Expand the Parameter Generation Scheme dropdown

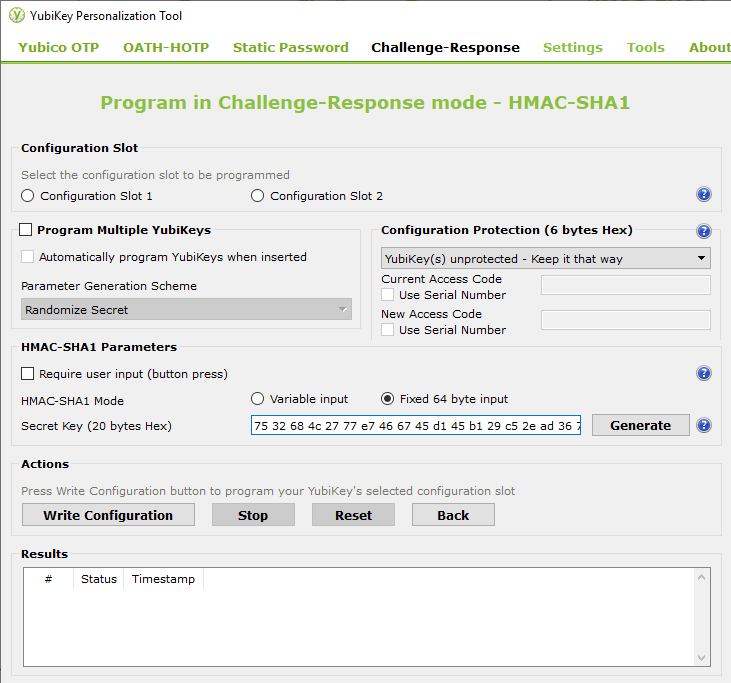(186, 310)
